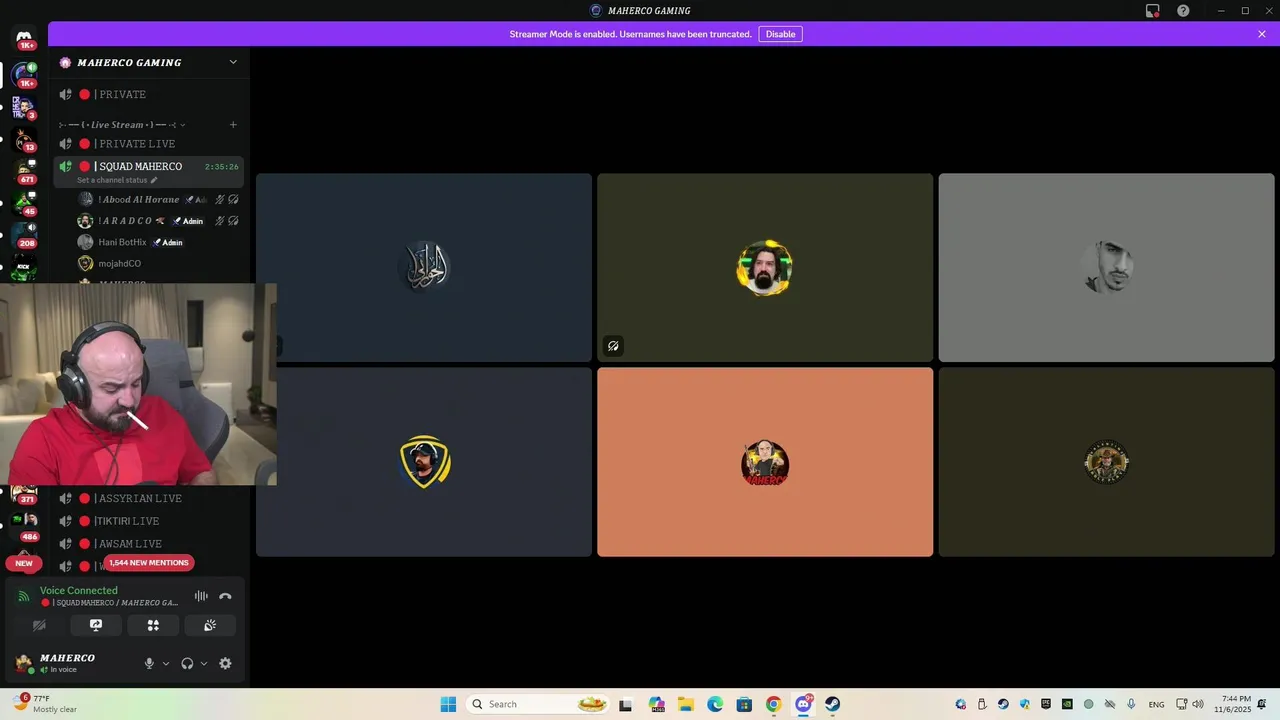This screenshot has width=1280, height=720.
Task: Expand the MAHERCO GAMING server menu
Action: [x=150, y=62]
